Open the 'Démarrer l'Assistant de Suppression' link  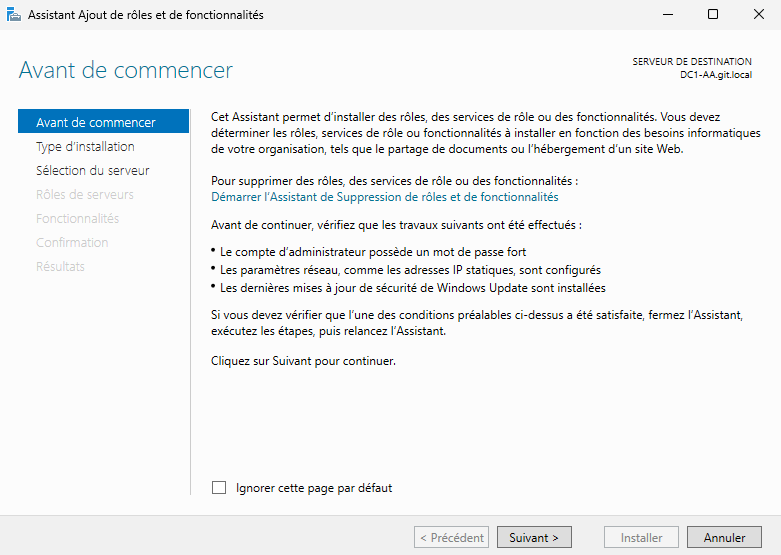point(385,197)
